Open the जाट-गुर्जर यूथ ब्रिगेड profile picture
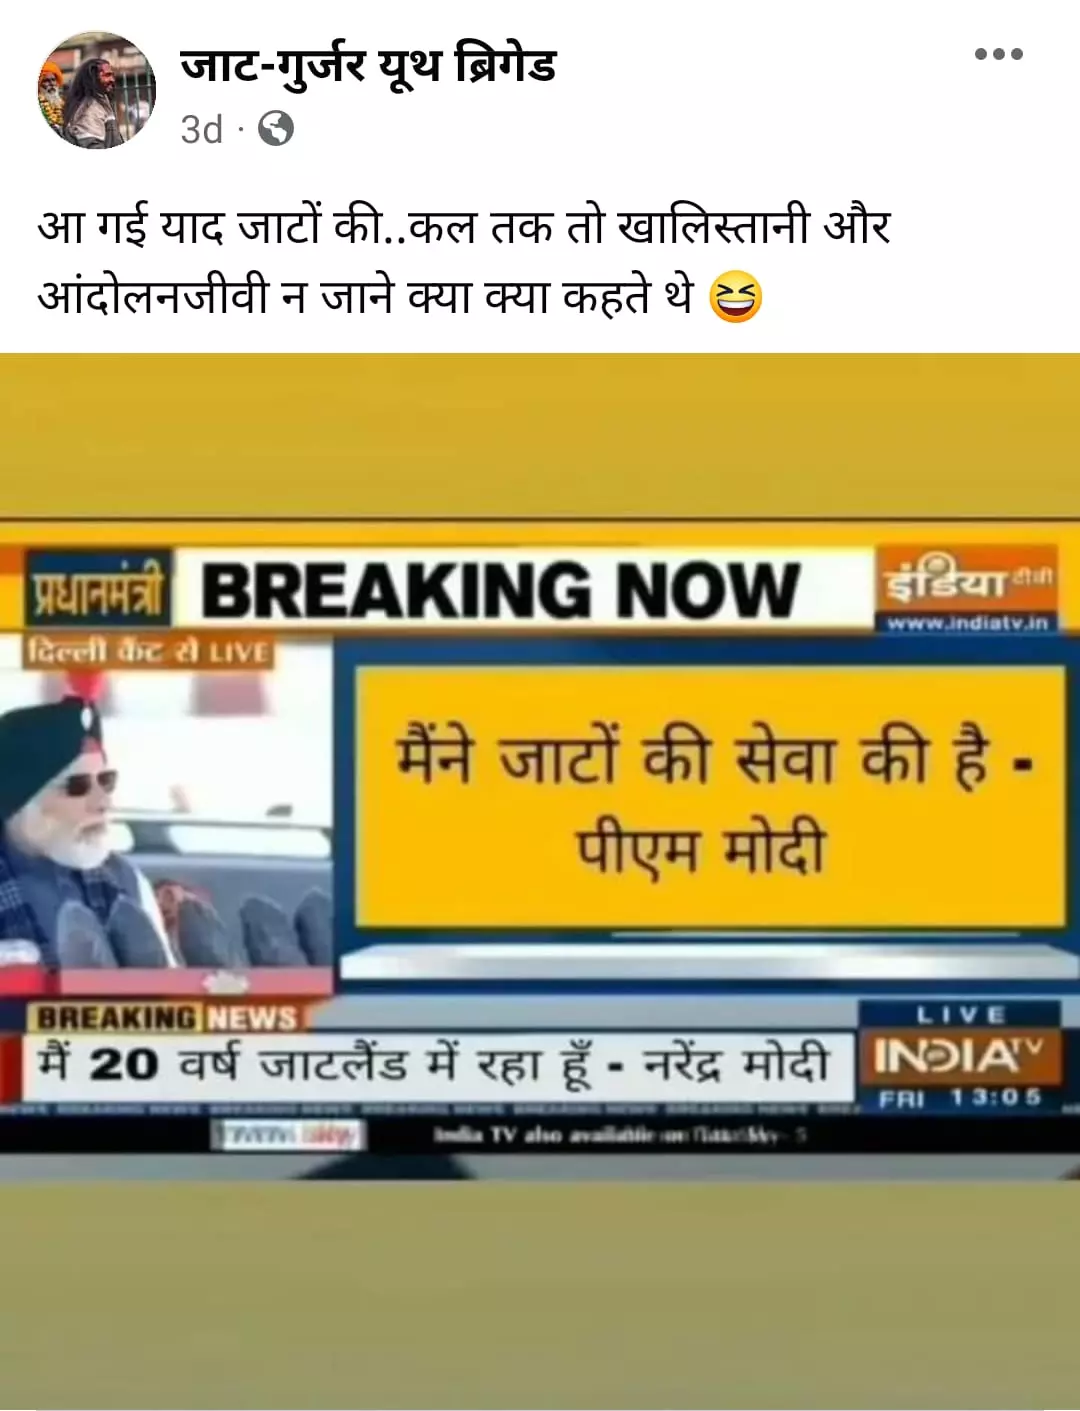Viewport: 1080px width, 1411px height. (97, 90)
